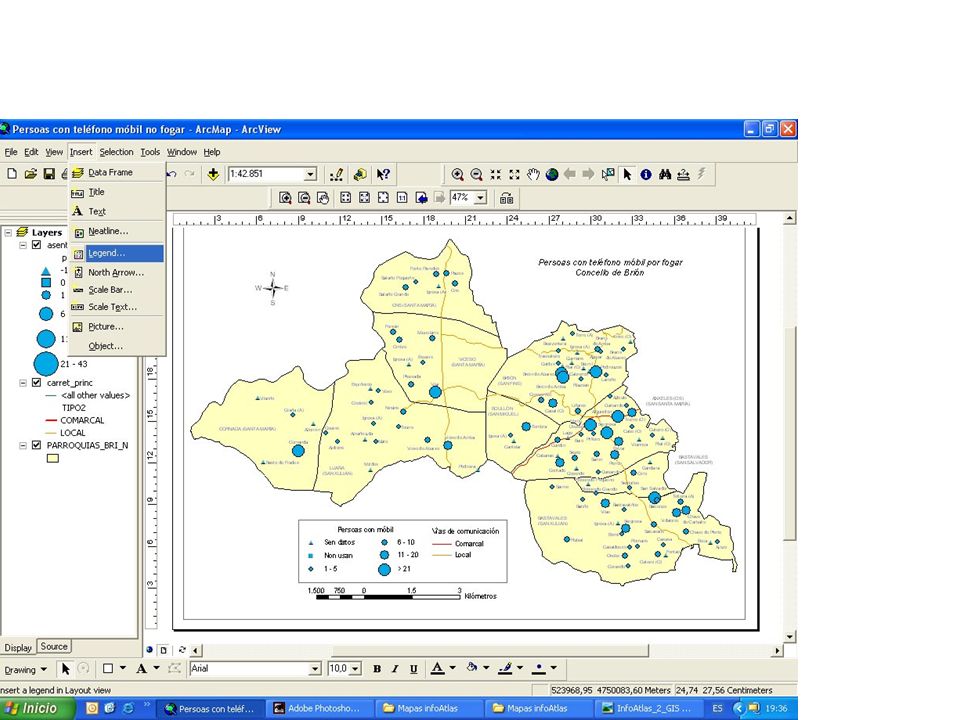Choose North Arrow... from Insert menu
960x720 pixels.
click(x=116, y=272)
